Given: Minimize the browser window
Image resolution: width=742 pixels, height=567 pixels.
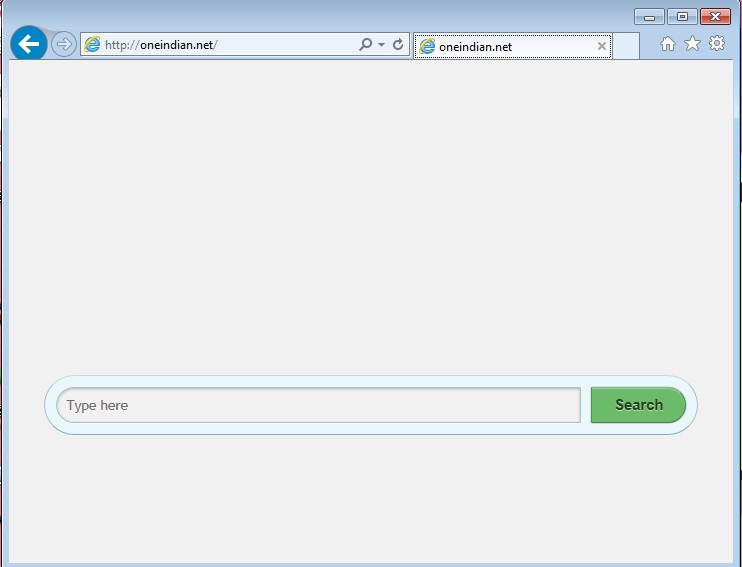Looking at the screenshot, I should [x=649, y=17].
